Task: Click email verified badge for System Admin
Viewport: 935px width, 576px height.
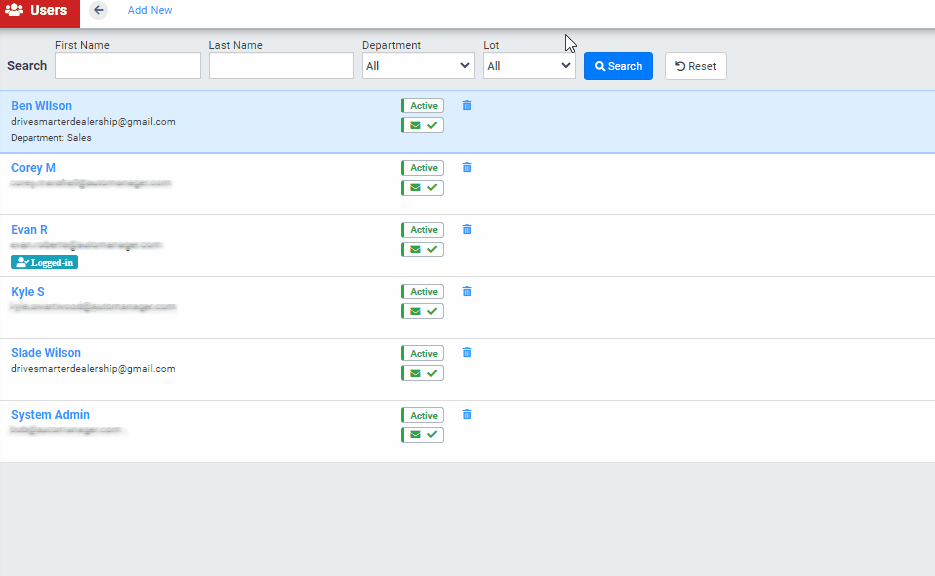Action: [x=422, y=435]
